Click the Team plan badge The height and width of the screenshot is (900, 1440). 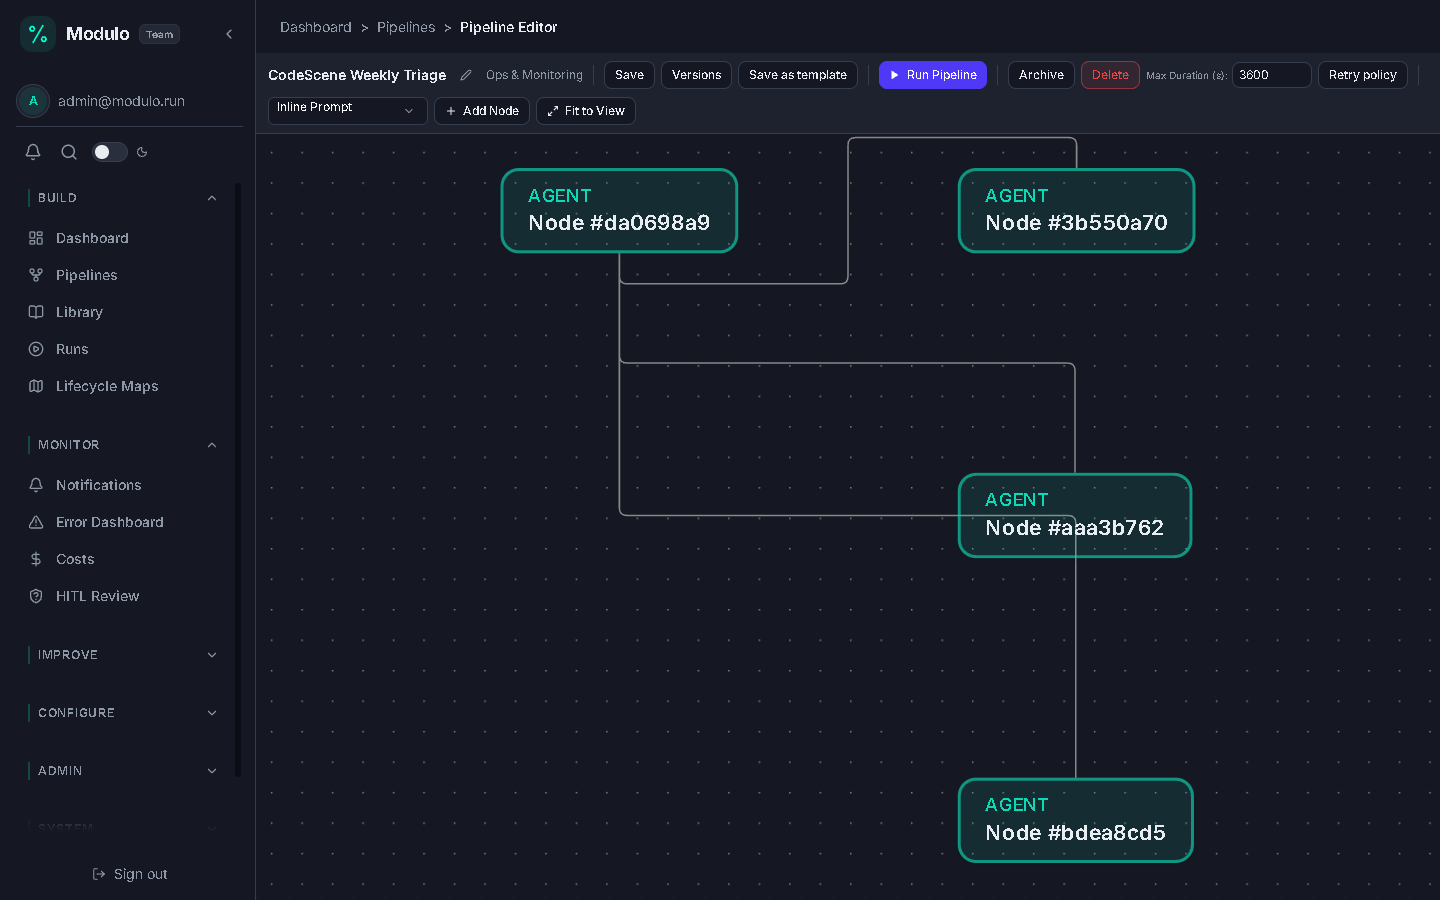pos(160,34)
